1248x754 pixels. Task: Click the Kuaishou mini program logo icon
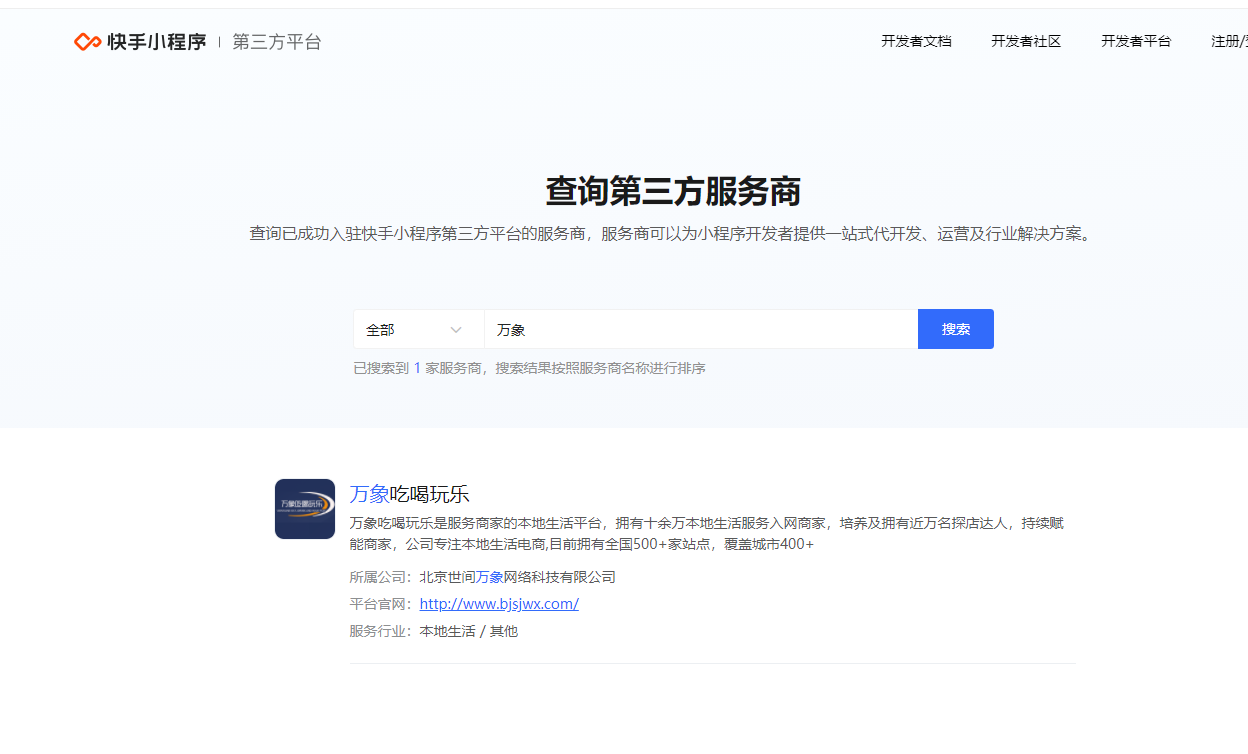pos(87,42)
